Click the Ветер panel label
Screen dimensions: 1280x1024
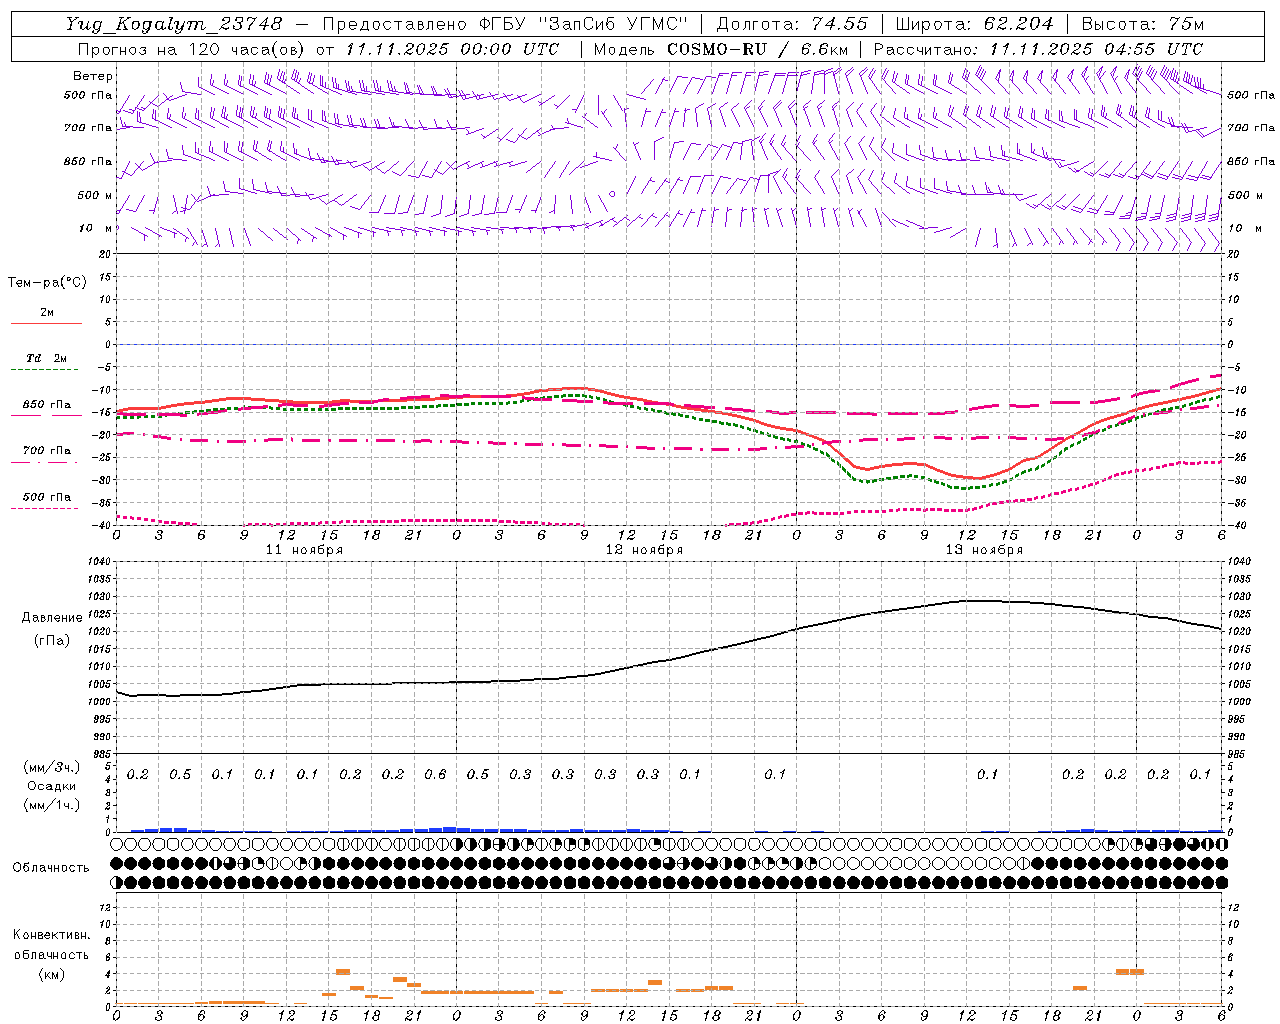pos(93,76)
